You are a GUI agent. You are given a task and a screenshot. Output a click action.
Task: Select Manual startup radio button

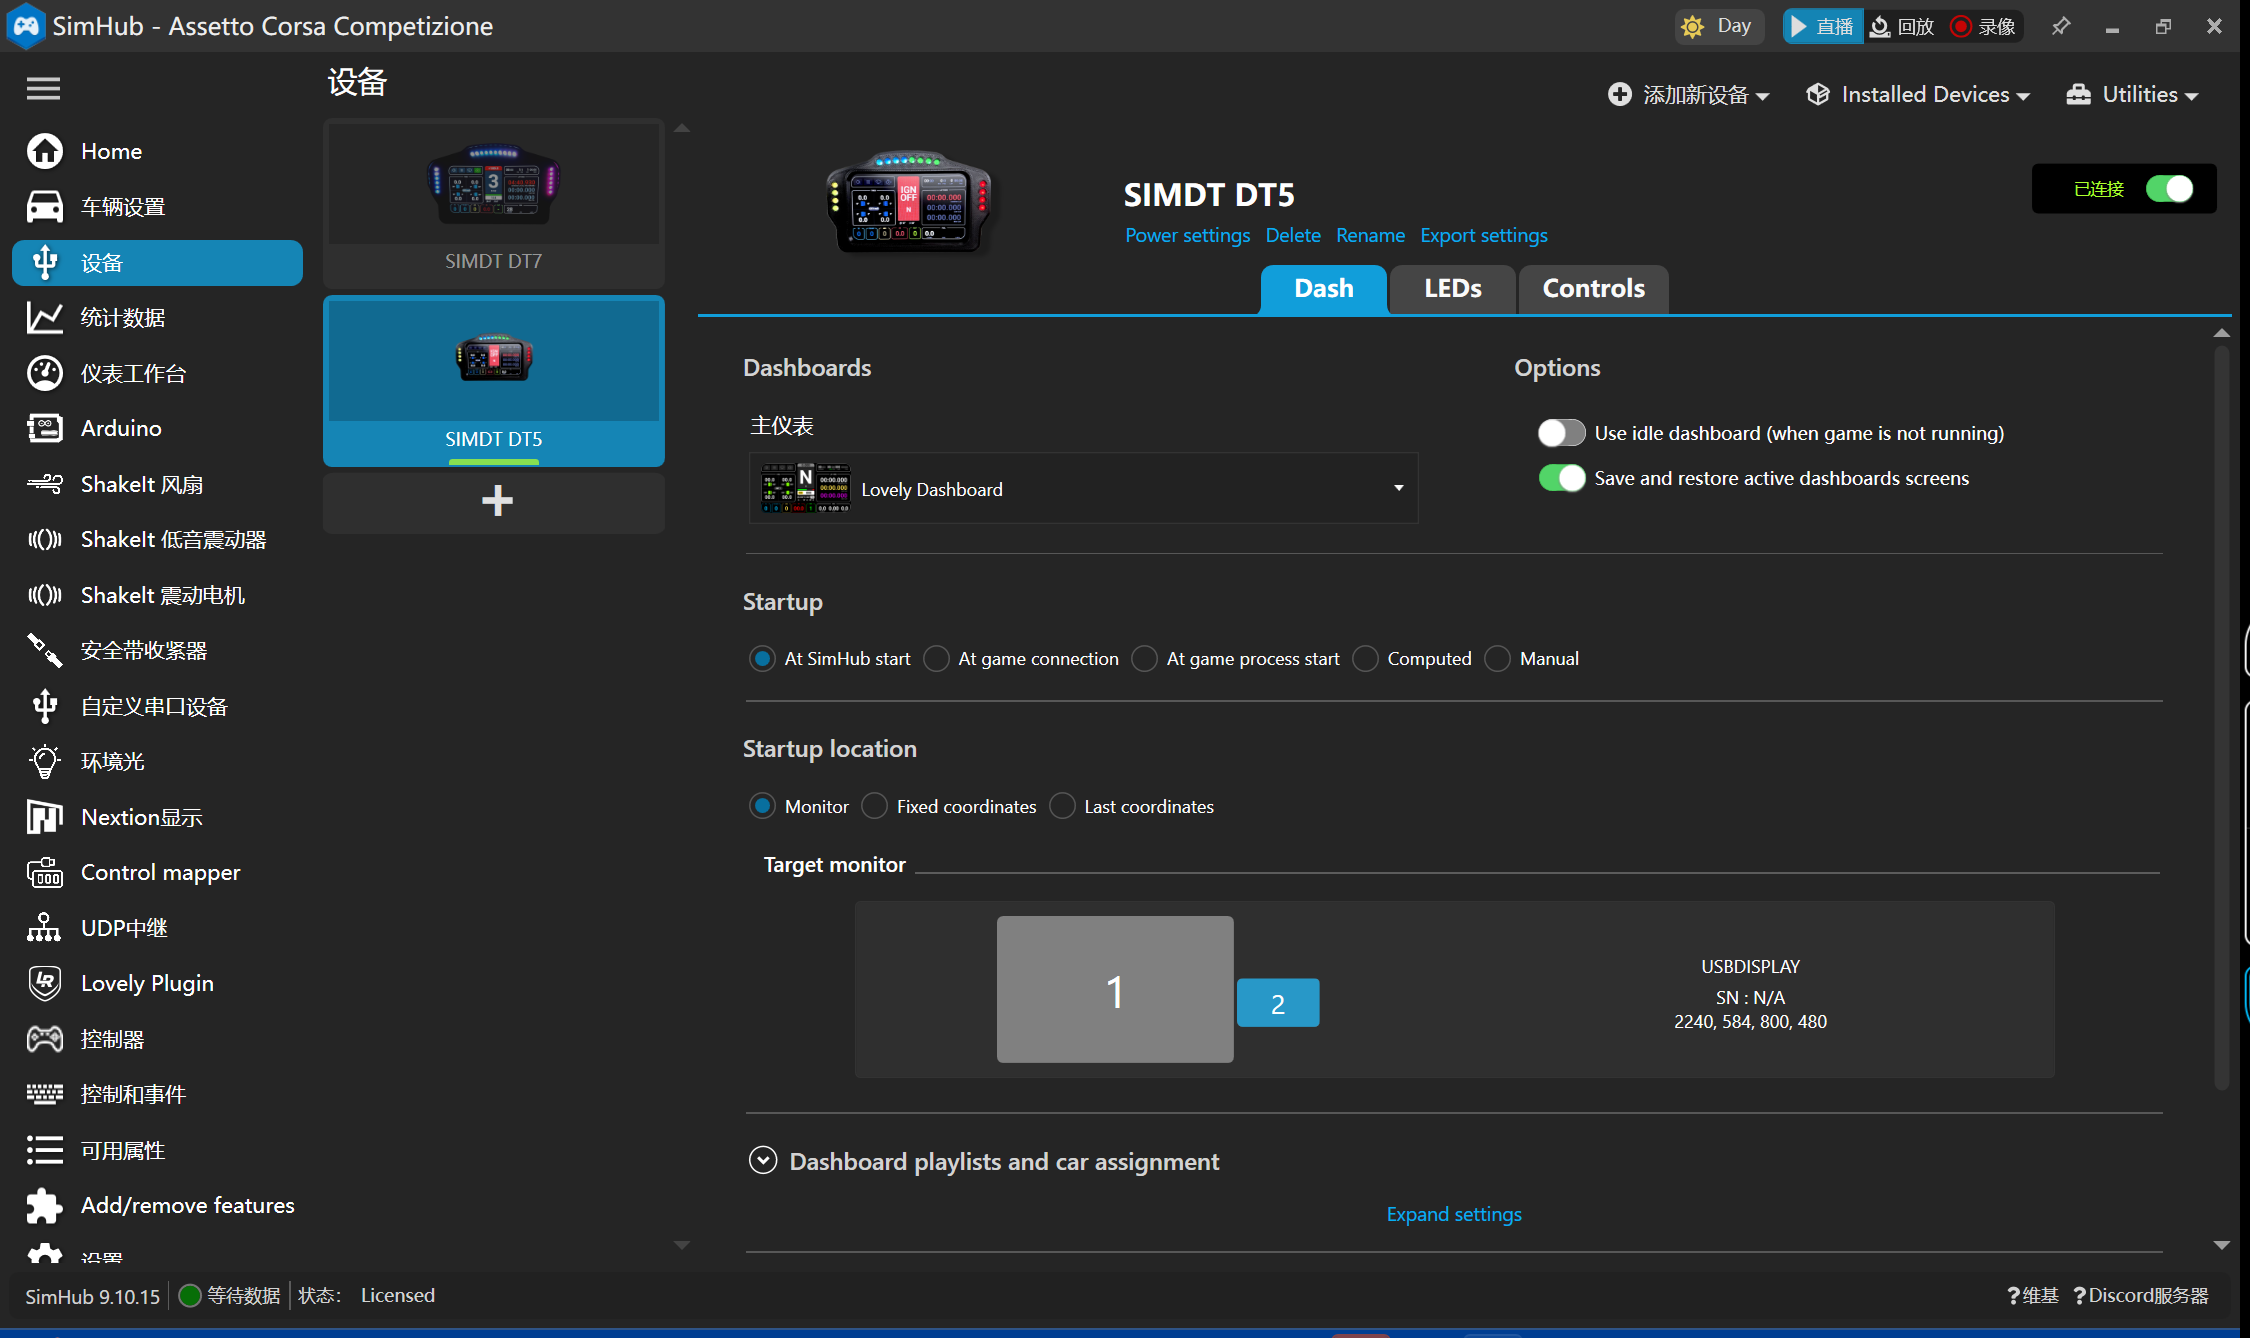[1497, 658]
